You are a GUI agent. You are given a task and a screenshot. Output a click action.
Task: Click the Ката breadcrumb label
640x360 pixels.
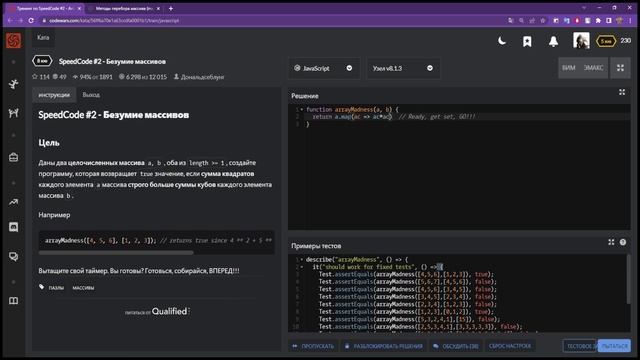coord(43,38)
